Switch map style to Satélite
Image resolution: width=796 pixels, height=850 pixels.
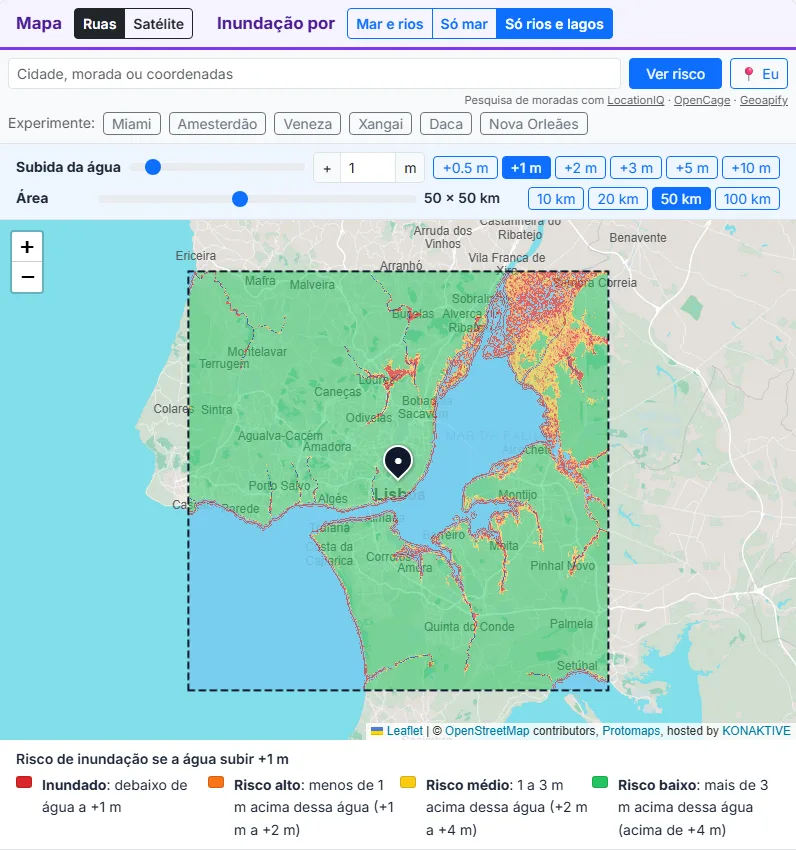pyautogui.click(x=158, y=24)
